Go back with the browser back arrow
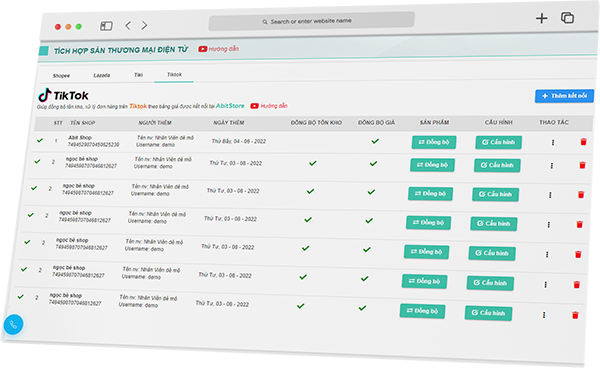 (128, 26)
